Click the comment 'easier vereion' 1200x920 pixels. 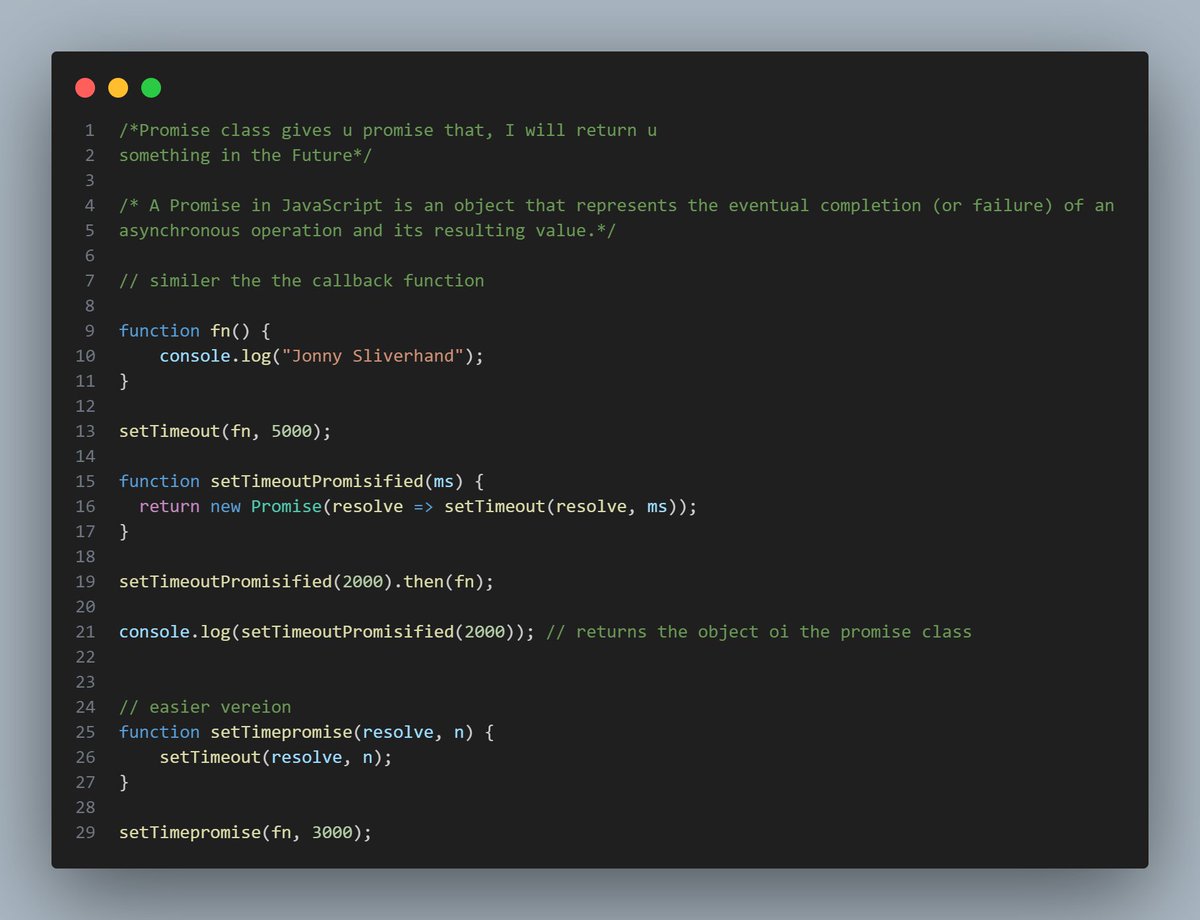coord(205,707)
